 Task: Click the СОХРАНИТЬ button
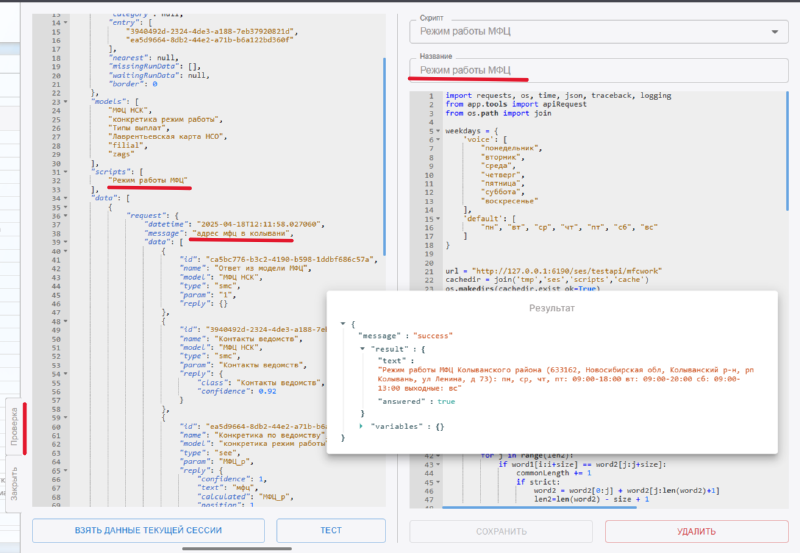click(x=501, y=531)
